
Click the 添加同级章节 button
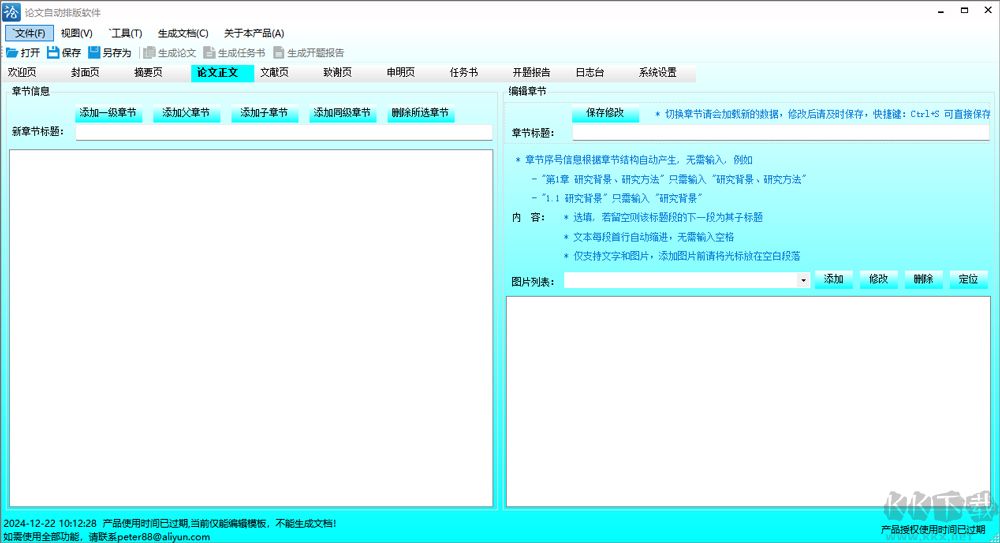click(342, 113)
